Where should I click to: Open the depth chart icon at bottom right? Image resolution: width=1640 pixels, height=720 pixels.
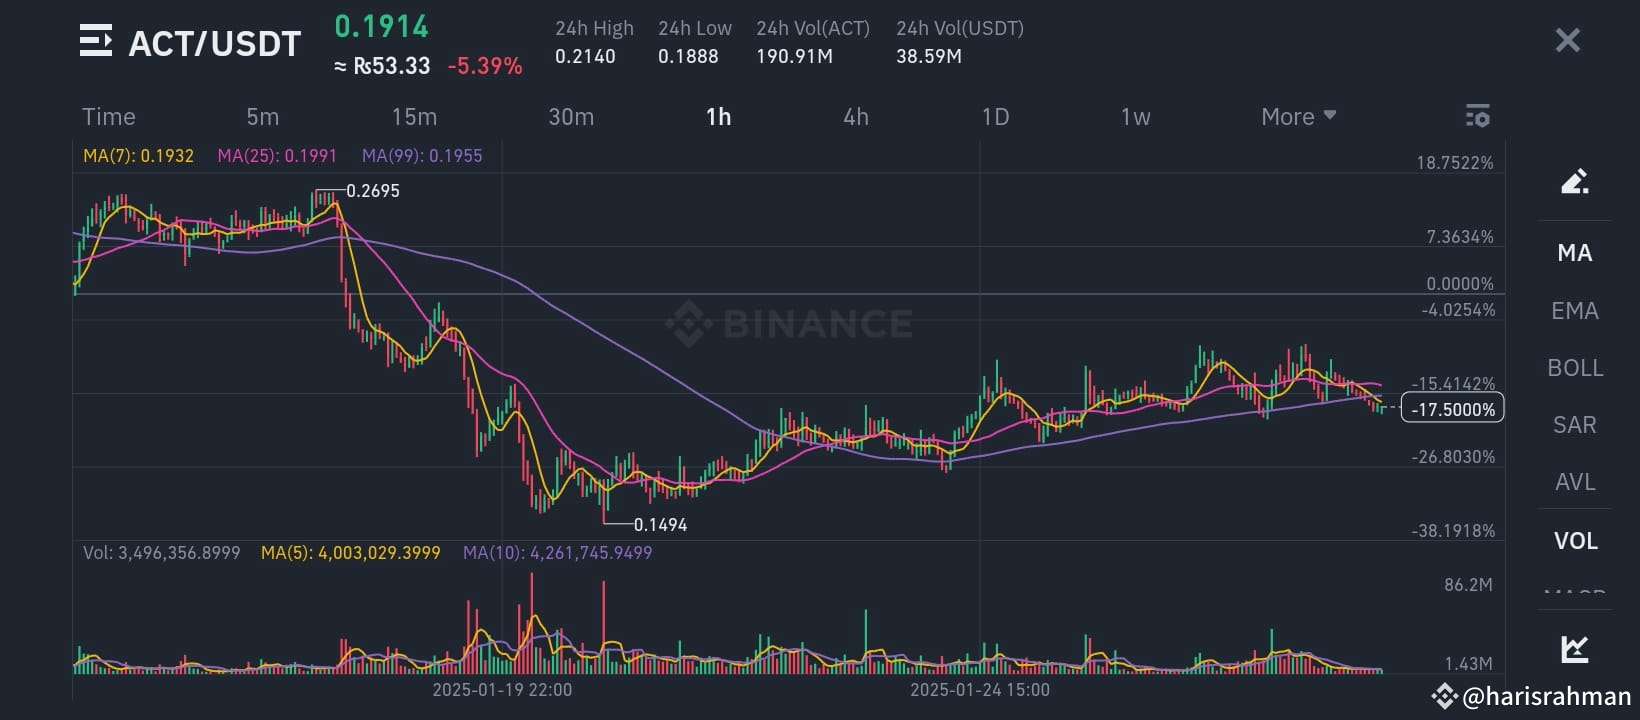tap(1575, 649)
